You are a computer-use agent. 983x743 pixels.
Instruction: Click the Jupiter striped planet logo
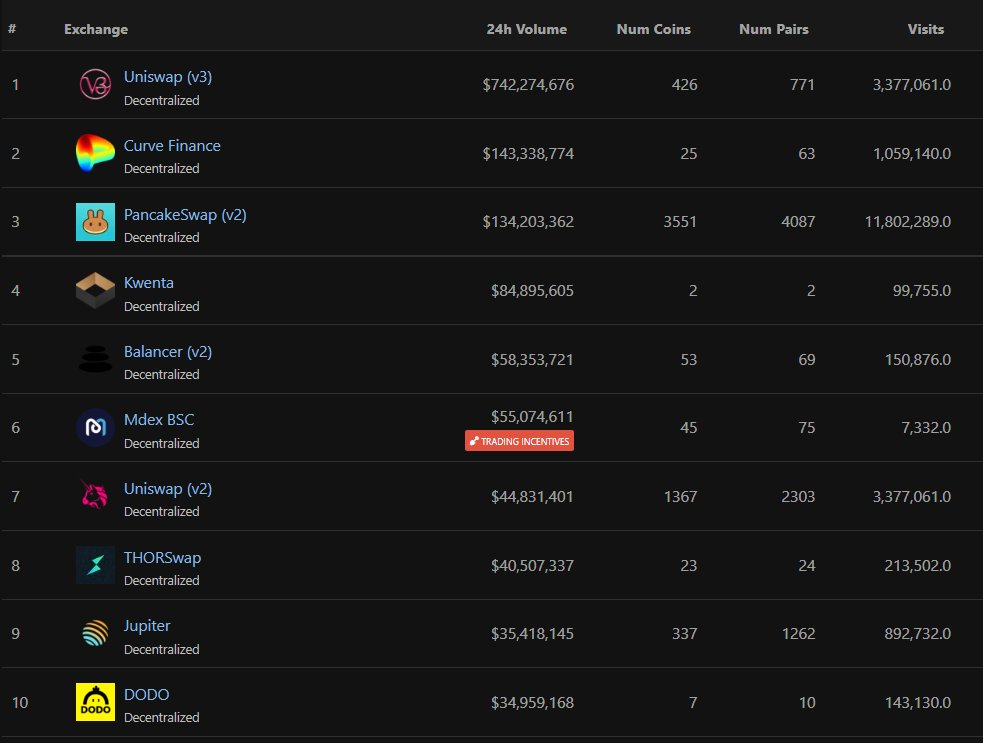tap(95, 633)
